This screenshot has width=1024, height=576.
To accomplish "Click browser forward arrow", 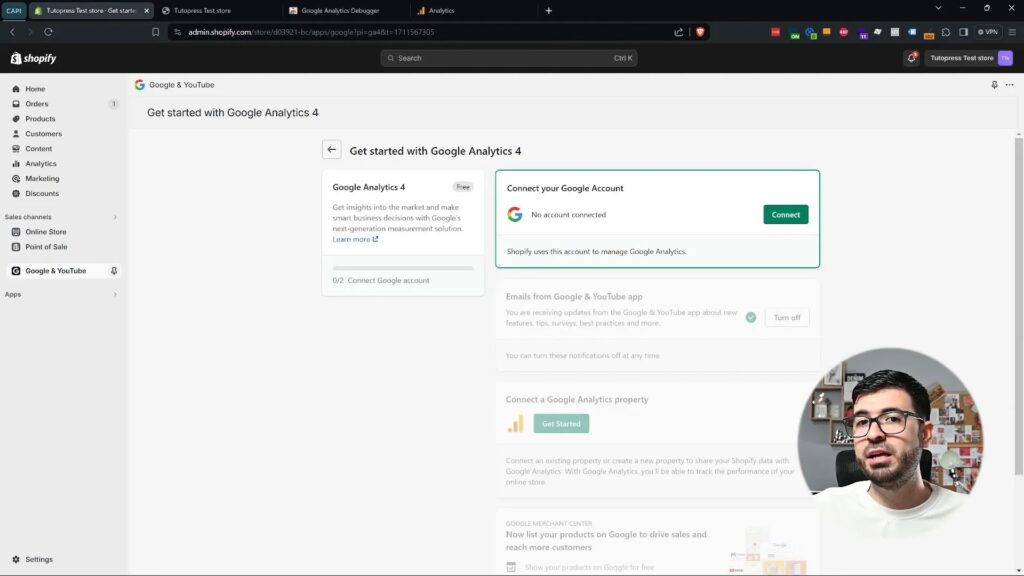I will (x=30, y=32).
